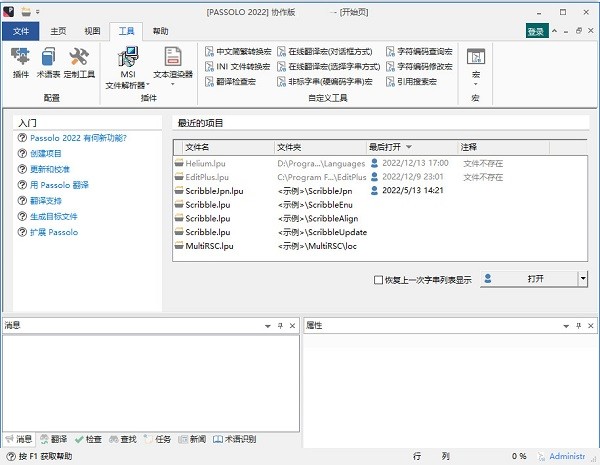Enable 恢复上一次字串列表显示 checkbox

click(x=378, y=281)
